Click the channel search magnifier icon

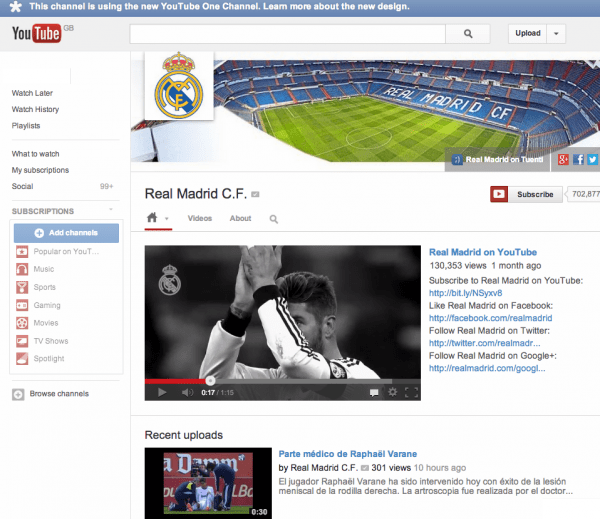click(274, 219)
